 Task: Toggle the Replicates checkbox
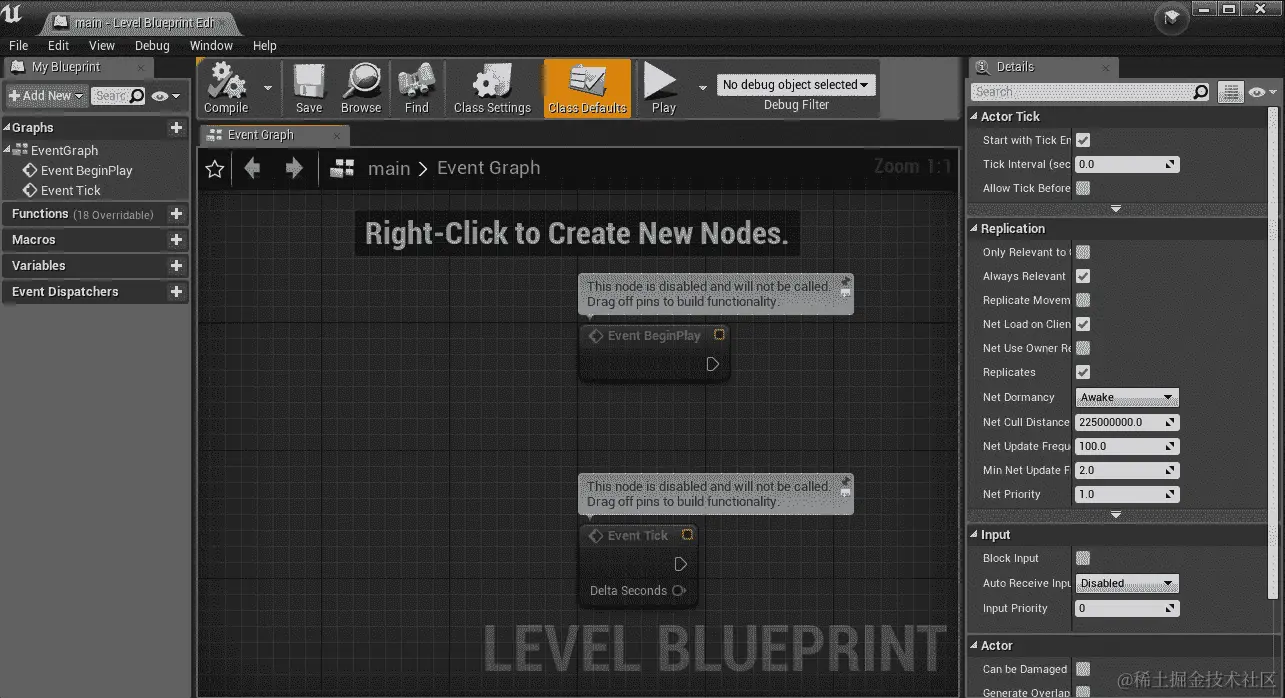[x=1083, y=372]
